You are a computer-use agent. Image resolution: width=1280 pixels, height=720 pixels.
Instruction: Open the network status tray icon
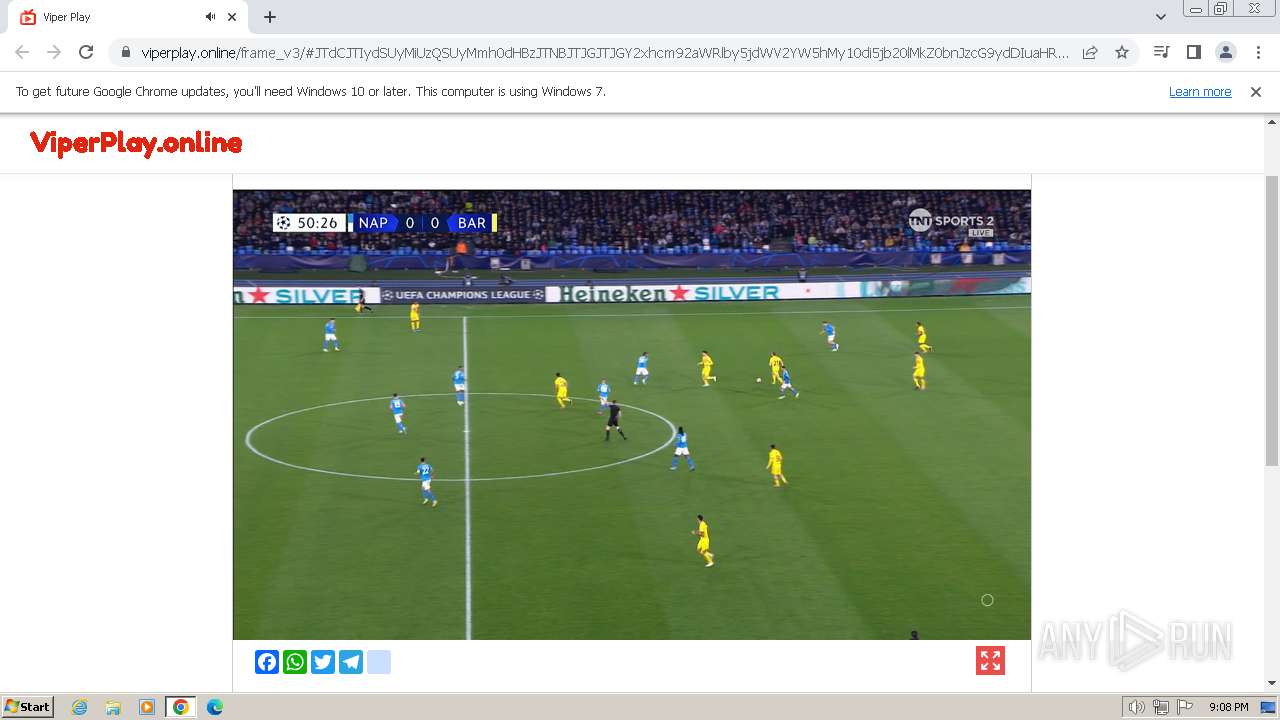point(1161,707)
